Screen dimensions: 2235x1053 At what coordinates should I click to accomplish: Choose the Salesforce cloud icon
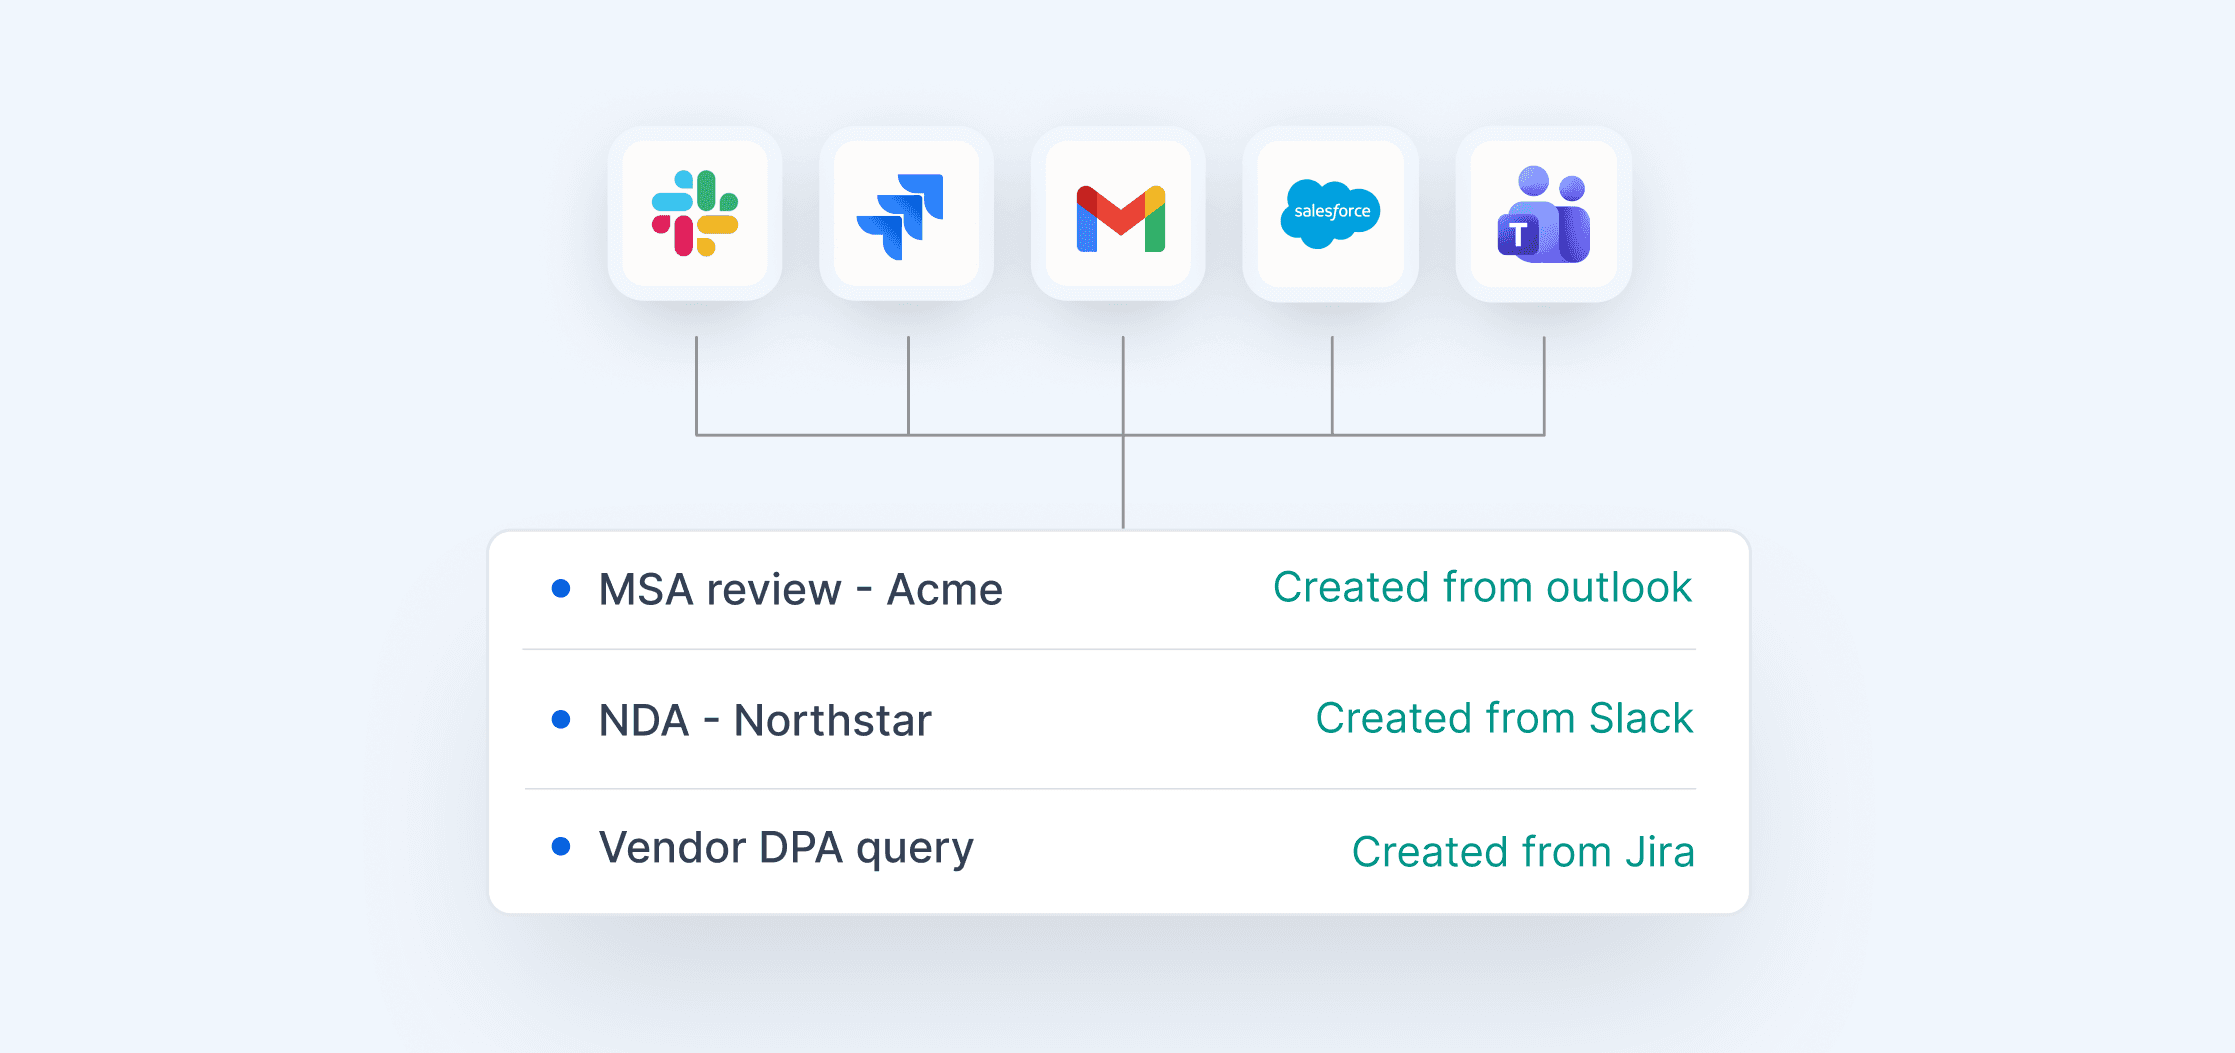click(x=1331, y=213)
